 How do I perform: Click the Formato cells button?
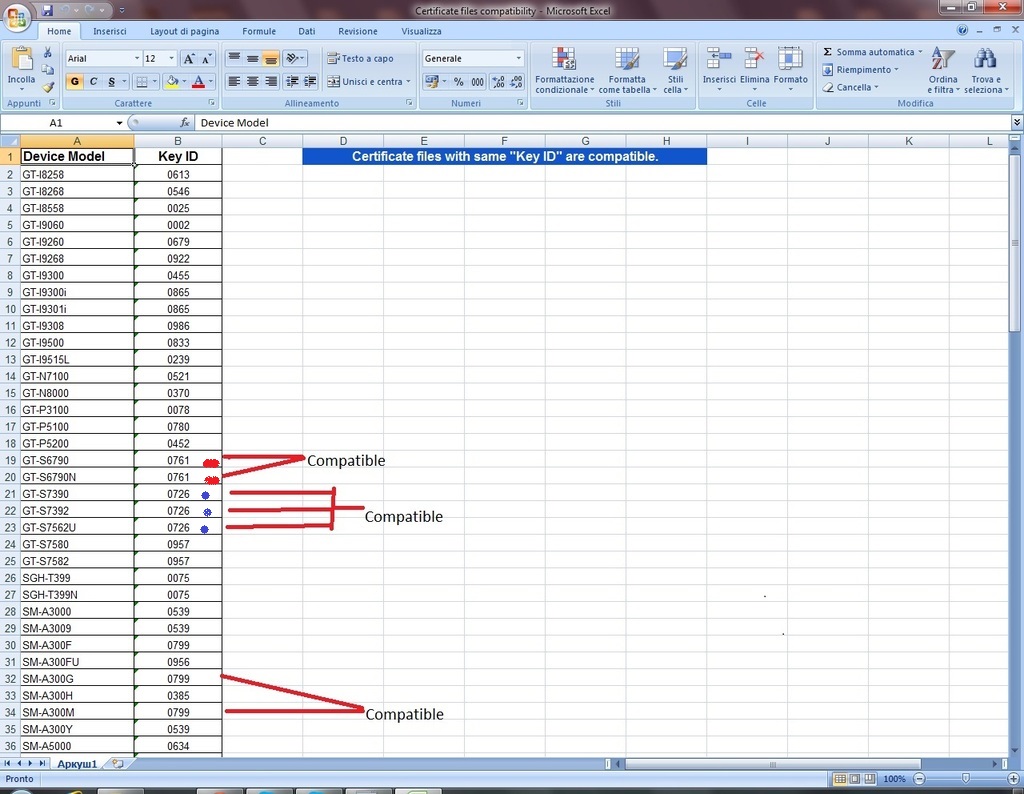[790, 69]
